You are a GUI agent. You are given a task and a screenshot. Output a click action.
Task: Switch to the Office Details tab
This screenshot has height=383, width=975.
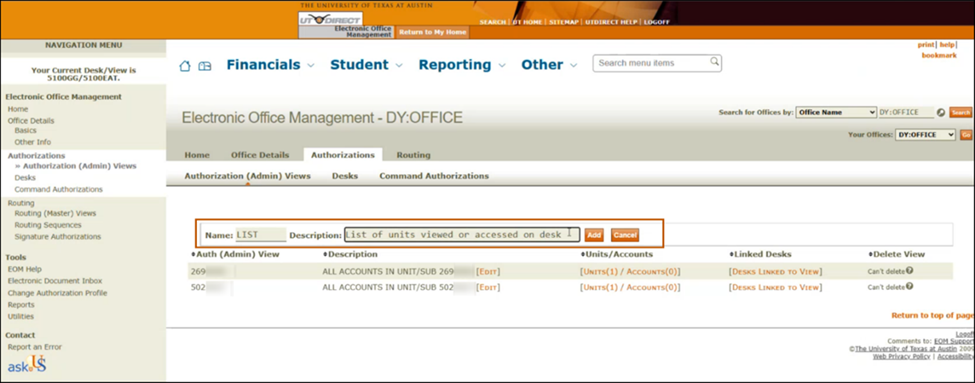260,155
